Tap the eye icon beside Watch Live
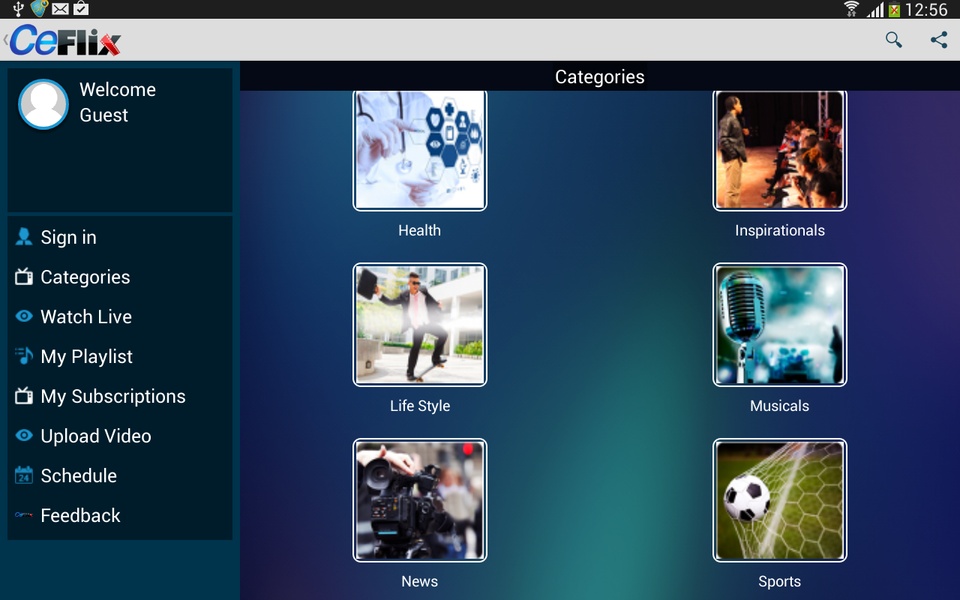 tap(24, 316)
